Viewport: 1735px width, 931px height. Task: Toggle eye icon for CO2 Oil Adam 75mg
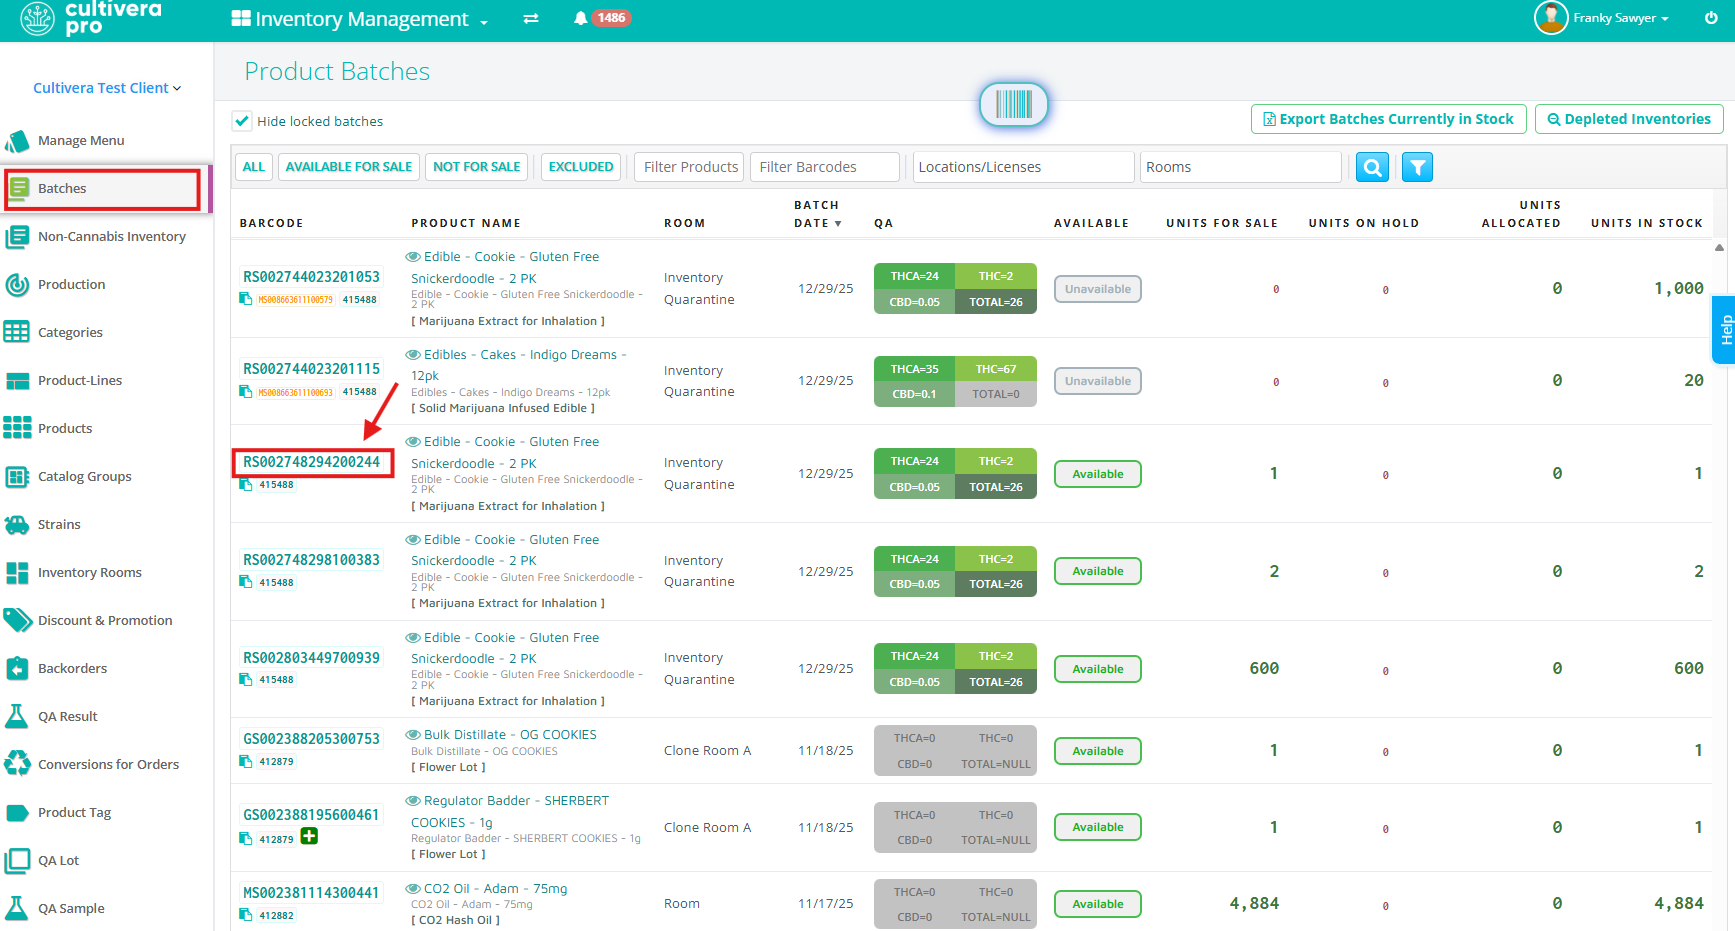click(412, 888)
